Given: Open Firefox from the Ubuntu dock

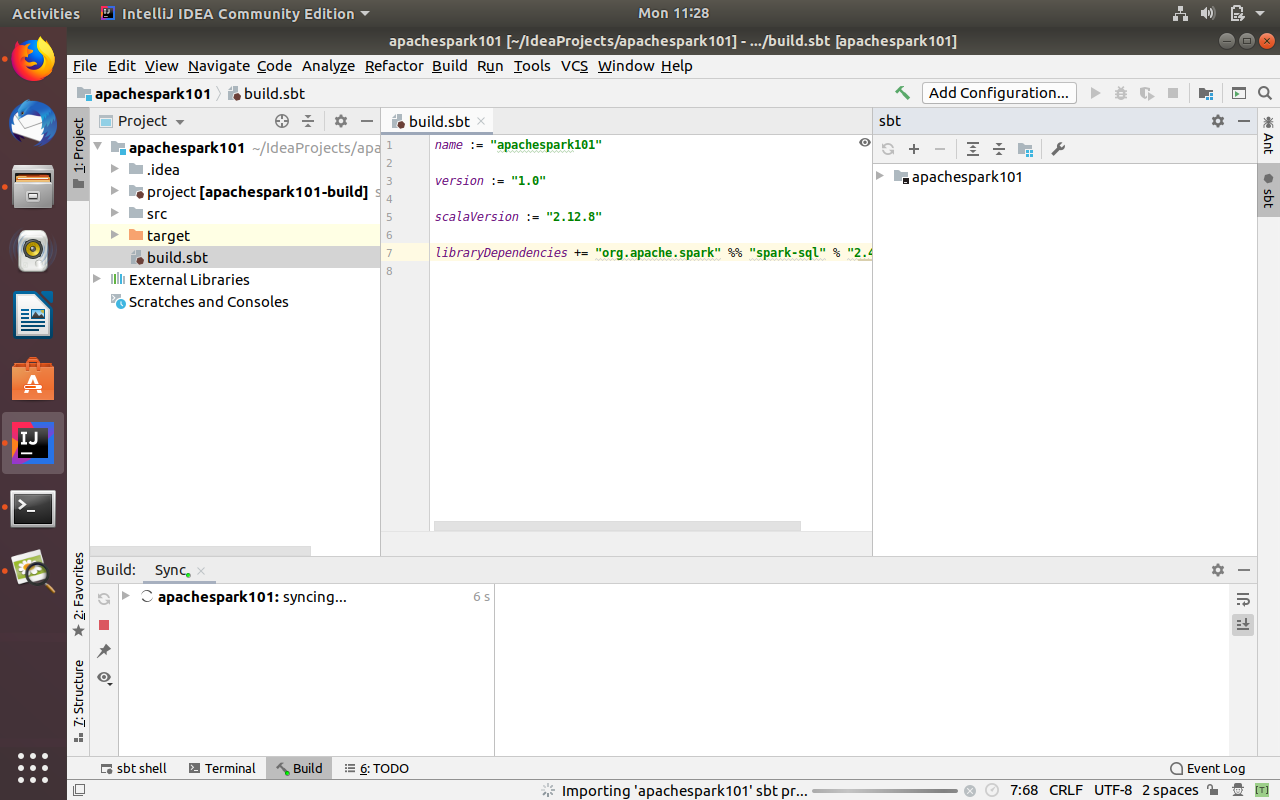Looking at the screenshot, I should click(x=33, y=60).
